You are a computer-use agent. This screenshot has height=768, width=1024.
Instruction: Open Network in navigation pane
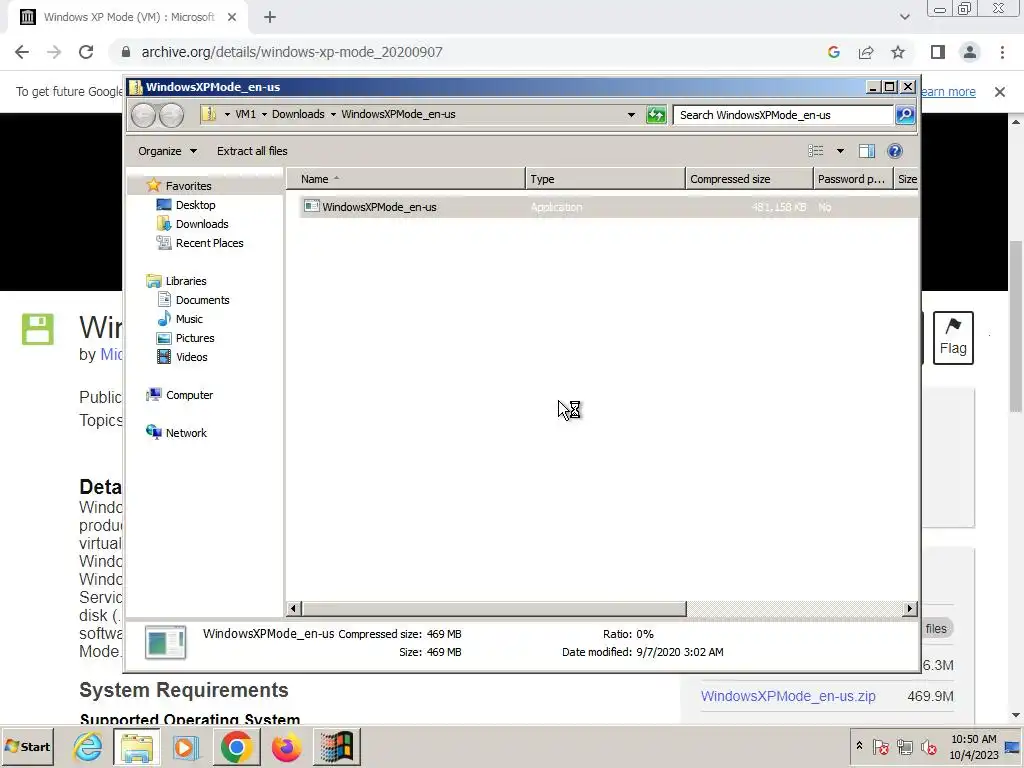(x=186, y=433)
